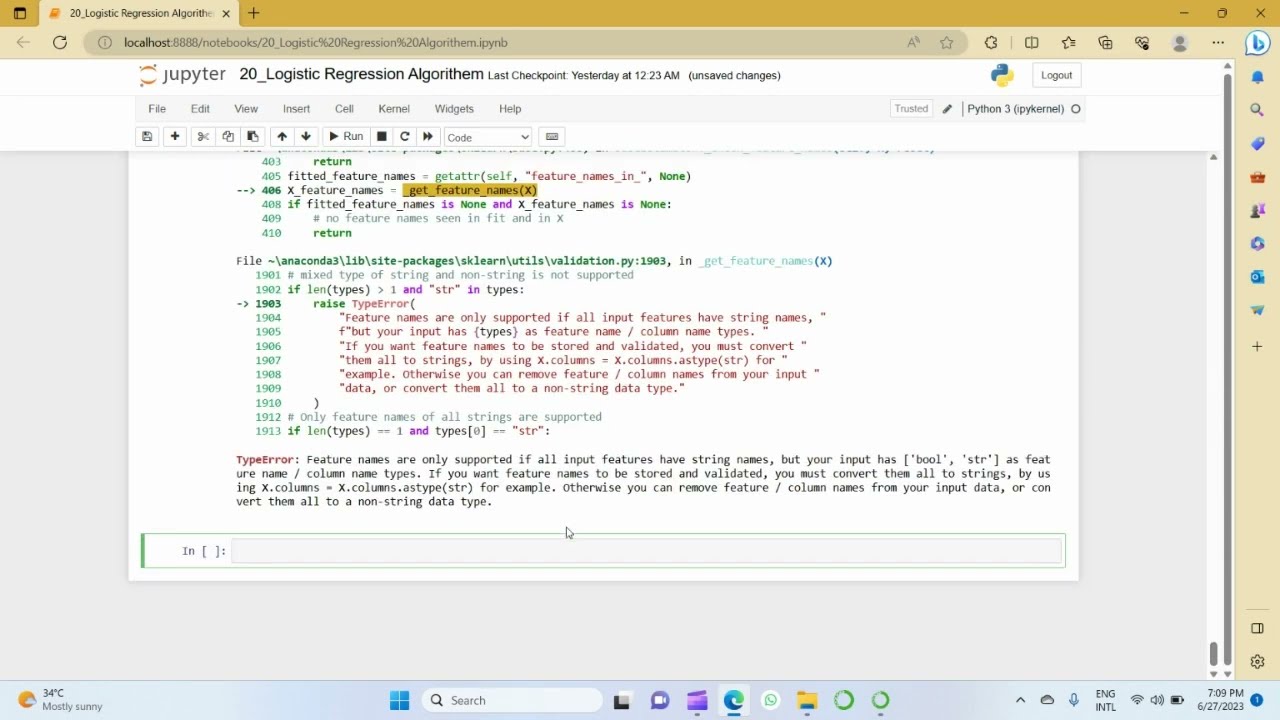
Task: Run the selected cell
Action: [346, 137]
